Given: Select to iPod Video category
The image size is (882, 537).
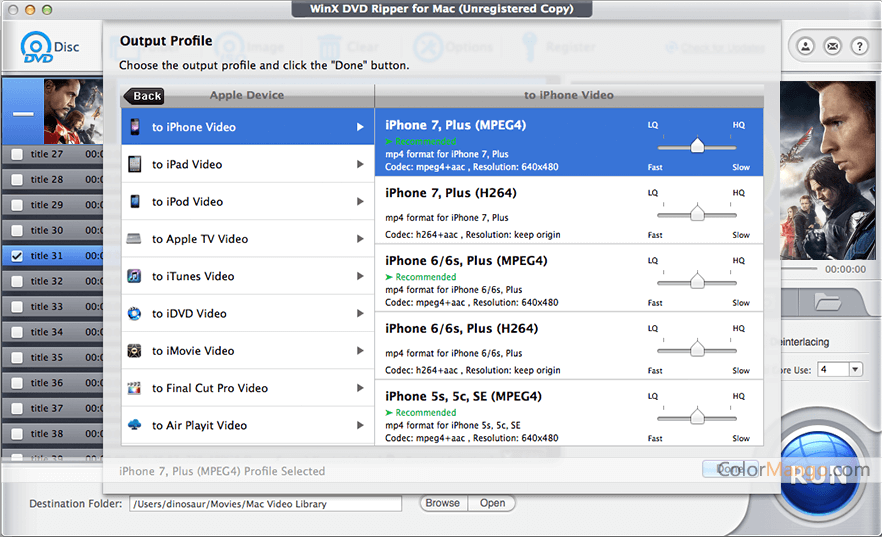Looking at the screenshot, I should coord(187,202).
